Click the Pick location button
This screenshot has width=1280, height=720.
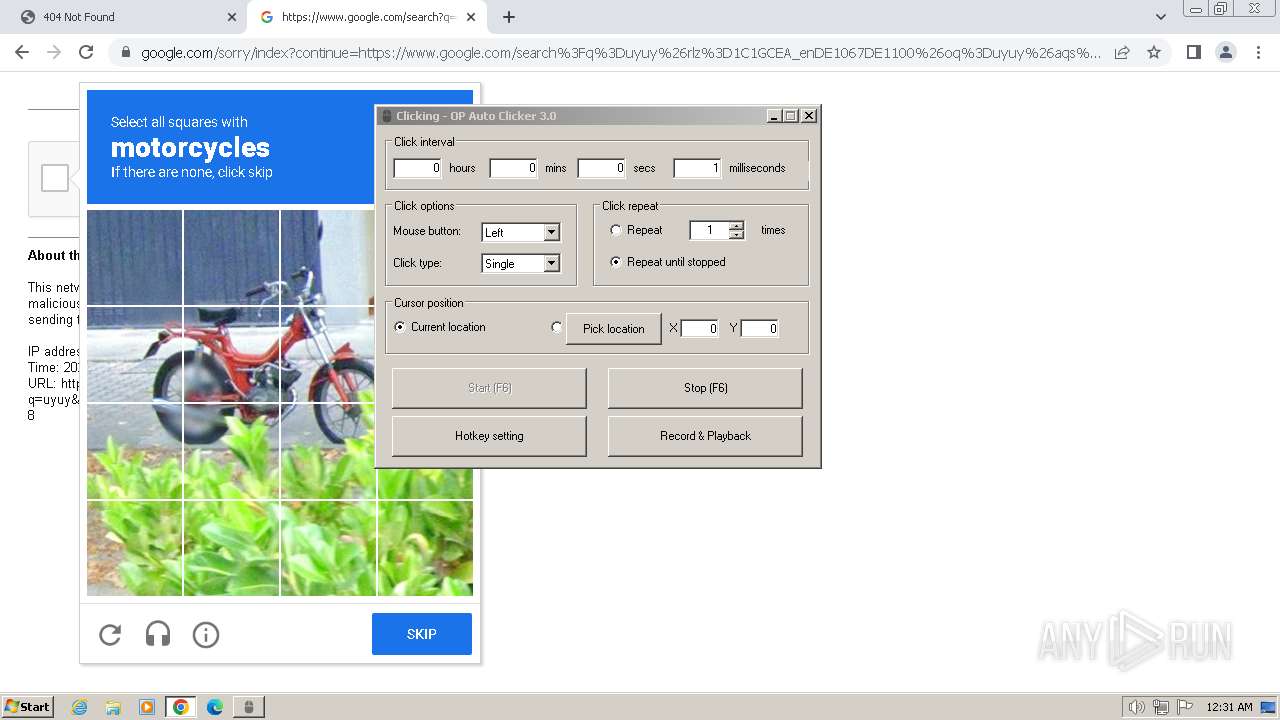(614, 329)
